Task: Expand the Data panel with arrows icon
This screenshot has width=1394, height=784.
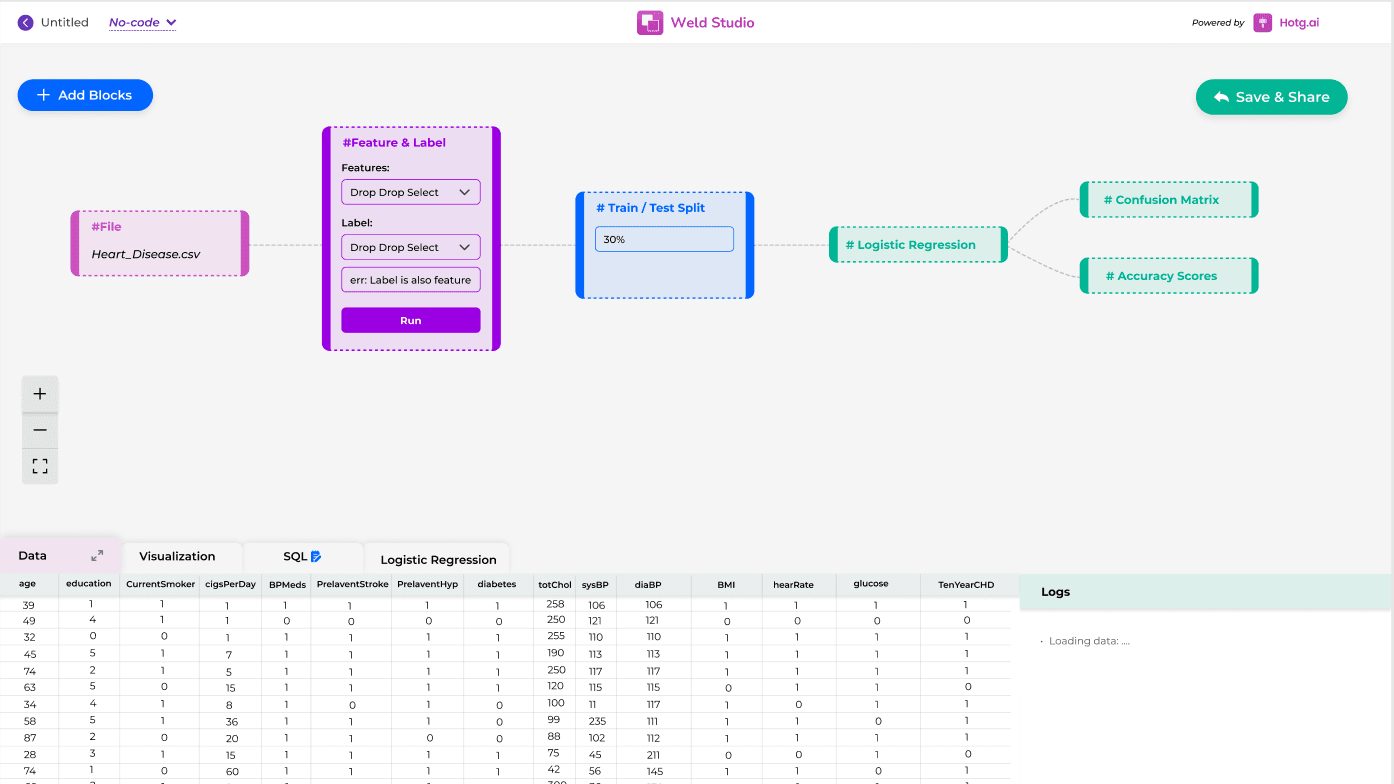Action: [97, 556]
